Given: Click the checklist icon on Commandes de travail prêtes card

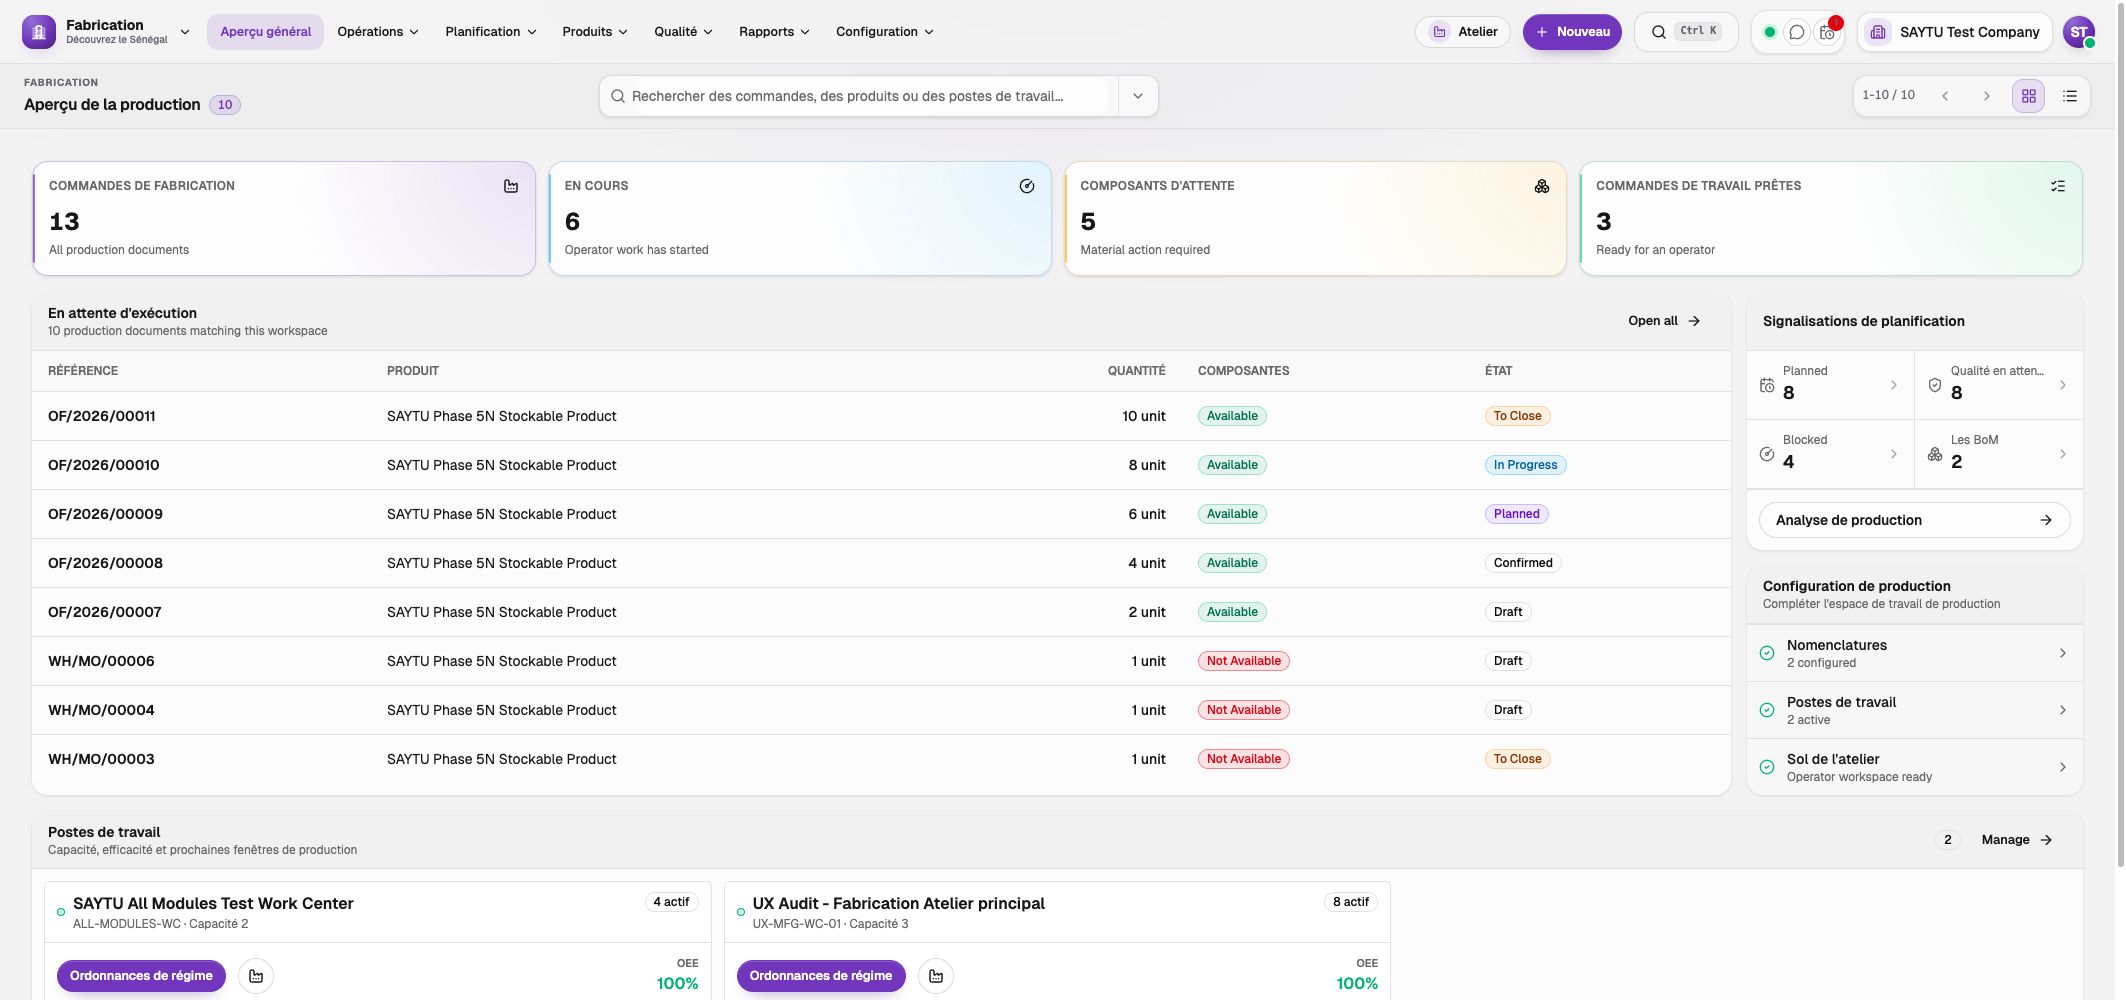Looking at the screenshot, I should click(2058, 186).
